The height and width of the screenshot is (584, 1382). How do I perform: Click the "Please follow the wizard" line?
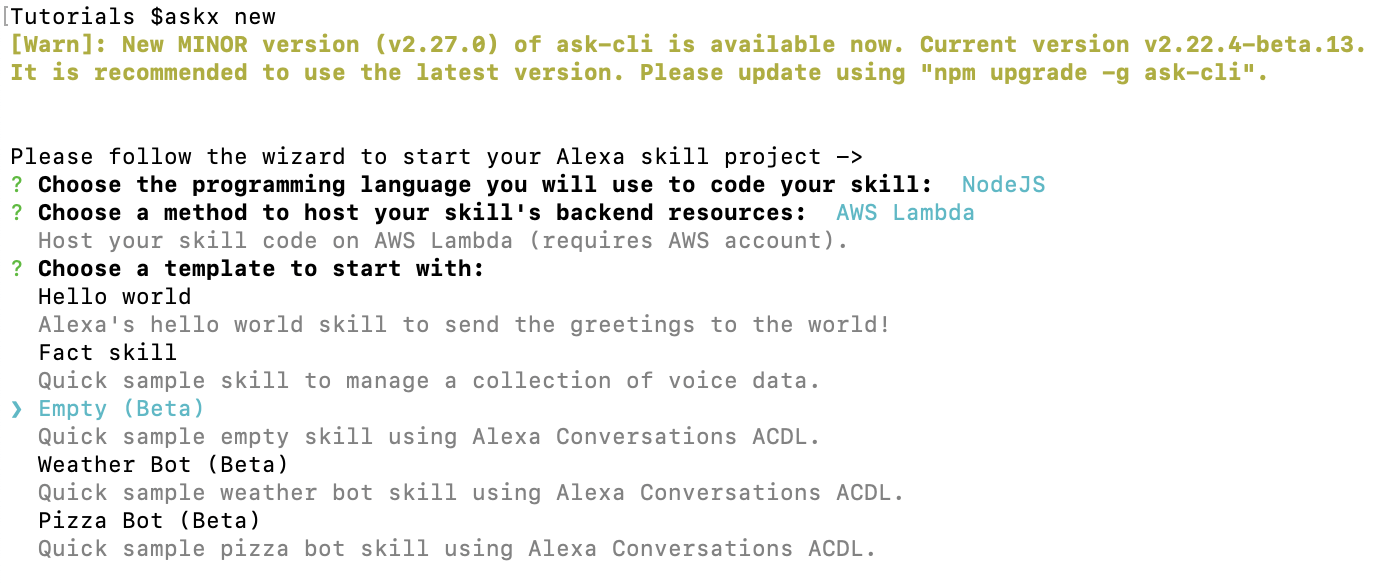pos(436,157)
